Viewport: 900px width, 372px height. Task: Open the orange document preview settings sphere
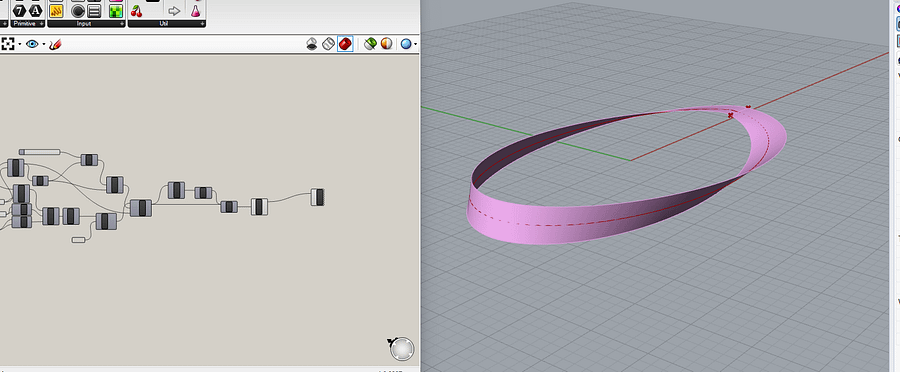pyautogui.click(x=387, y=44)
